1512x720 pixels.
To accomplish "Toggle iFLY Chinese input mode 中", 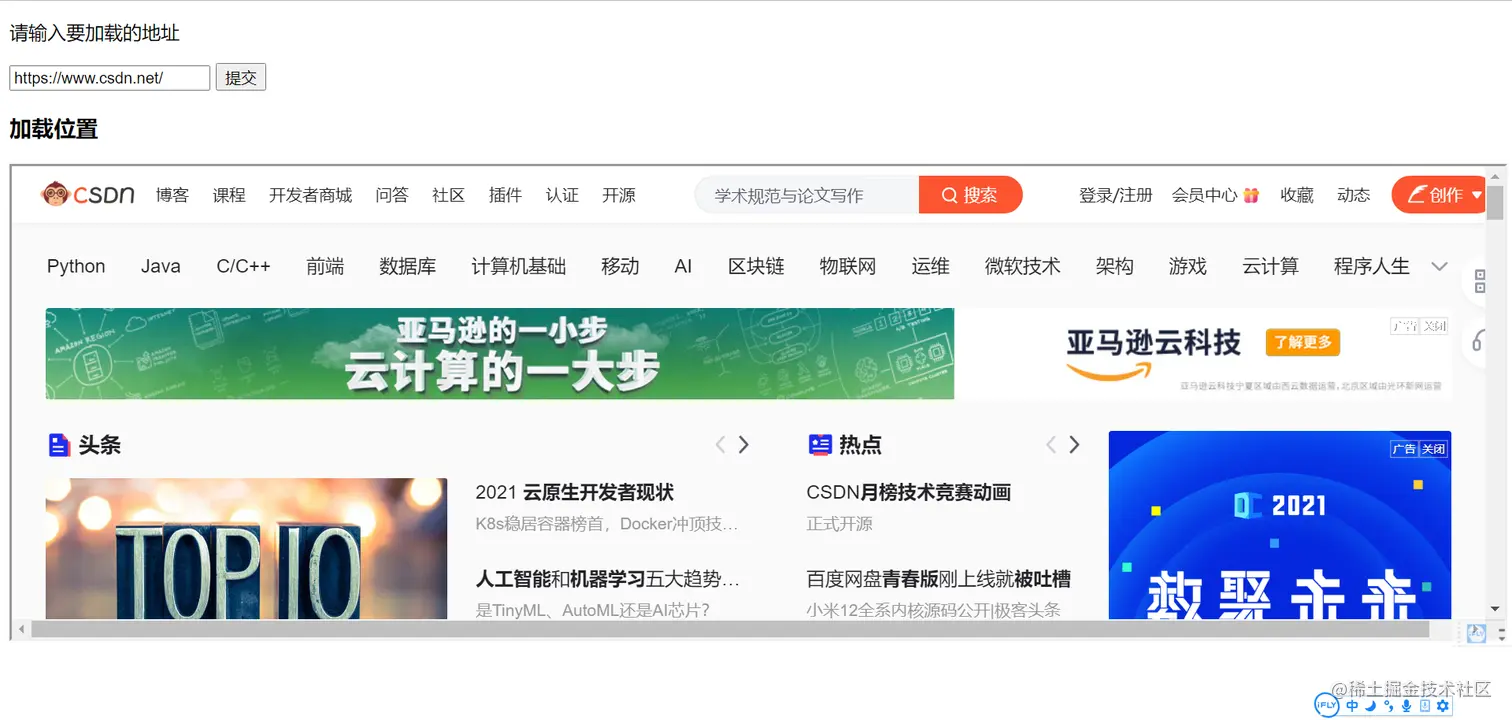I will coord(1352,706).
